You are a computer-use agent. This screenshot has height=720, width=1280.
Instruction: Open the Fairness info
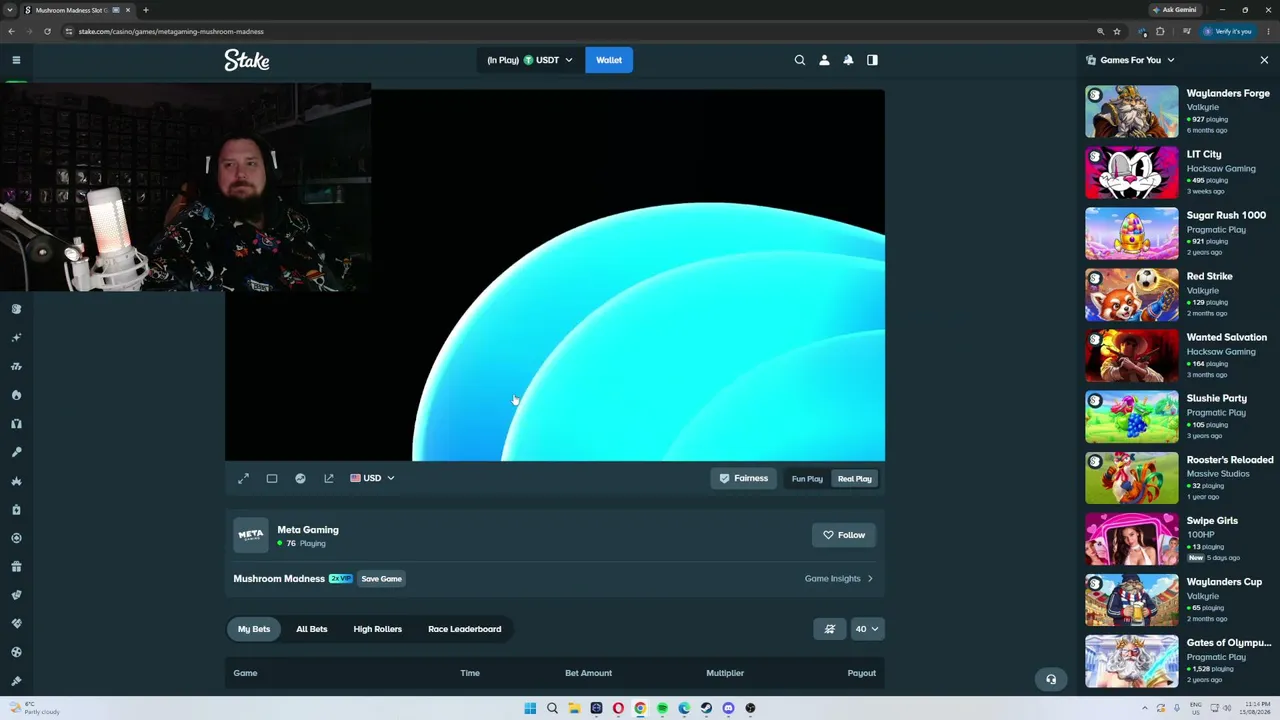click(744, 479)
